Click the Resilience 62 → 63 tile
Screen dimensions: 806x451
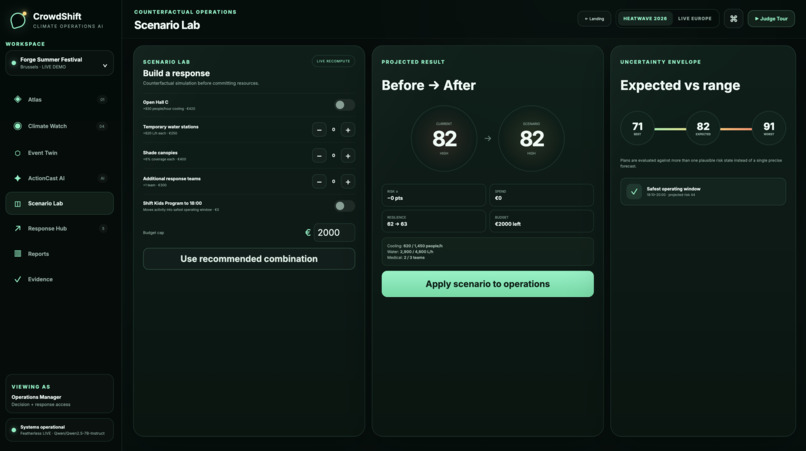(433, 221)
